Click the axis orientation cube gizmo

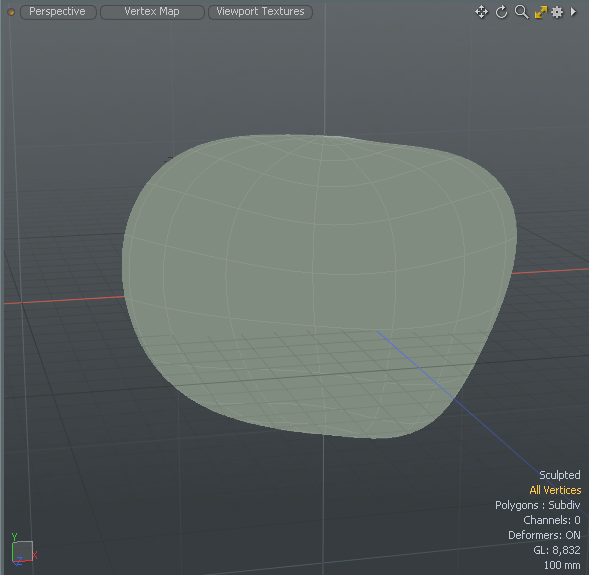coord(22,551)
